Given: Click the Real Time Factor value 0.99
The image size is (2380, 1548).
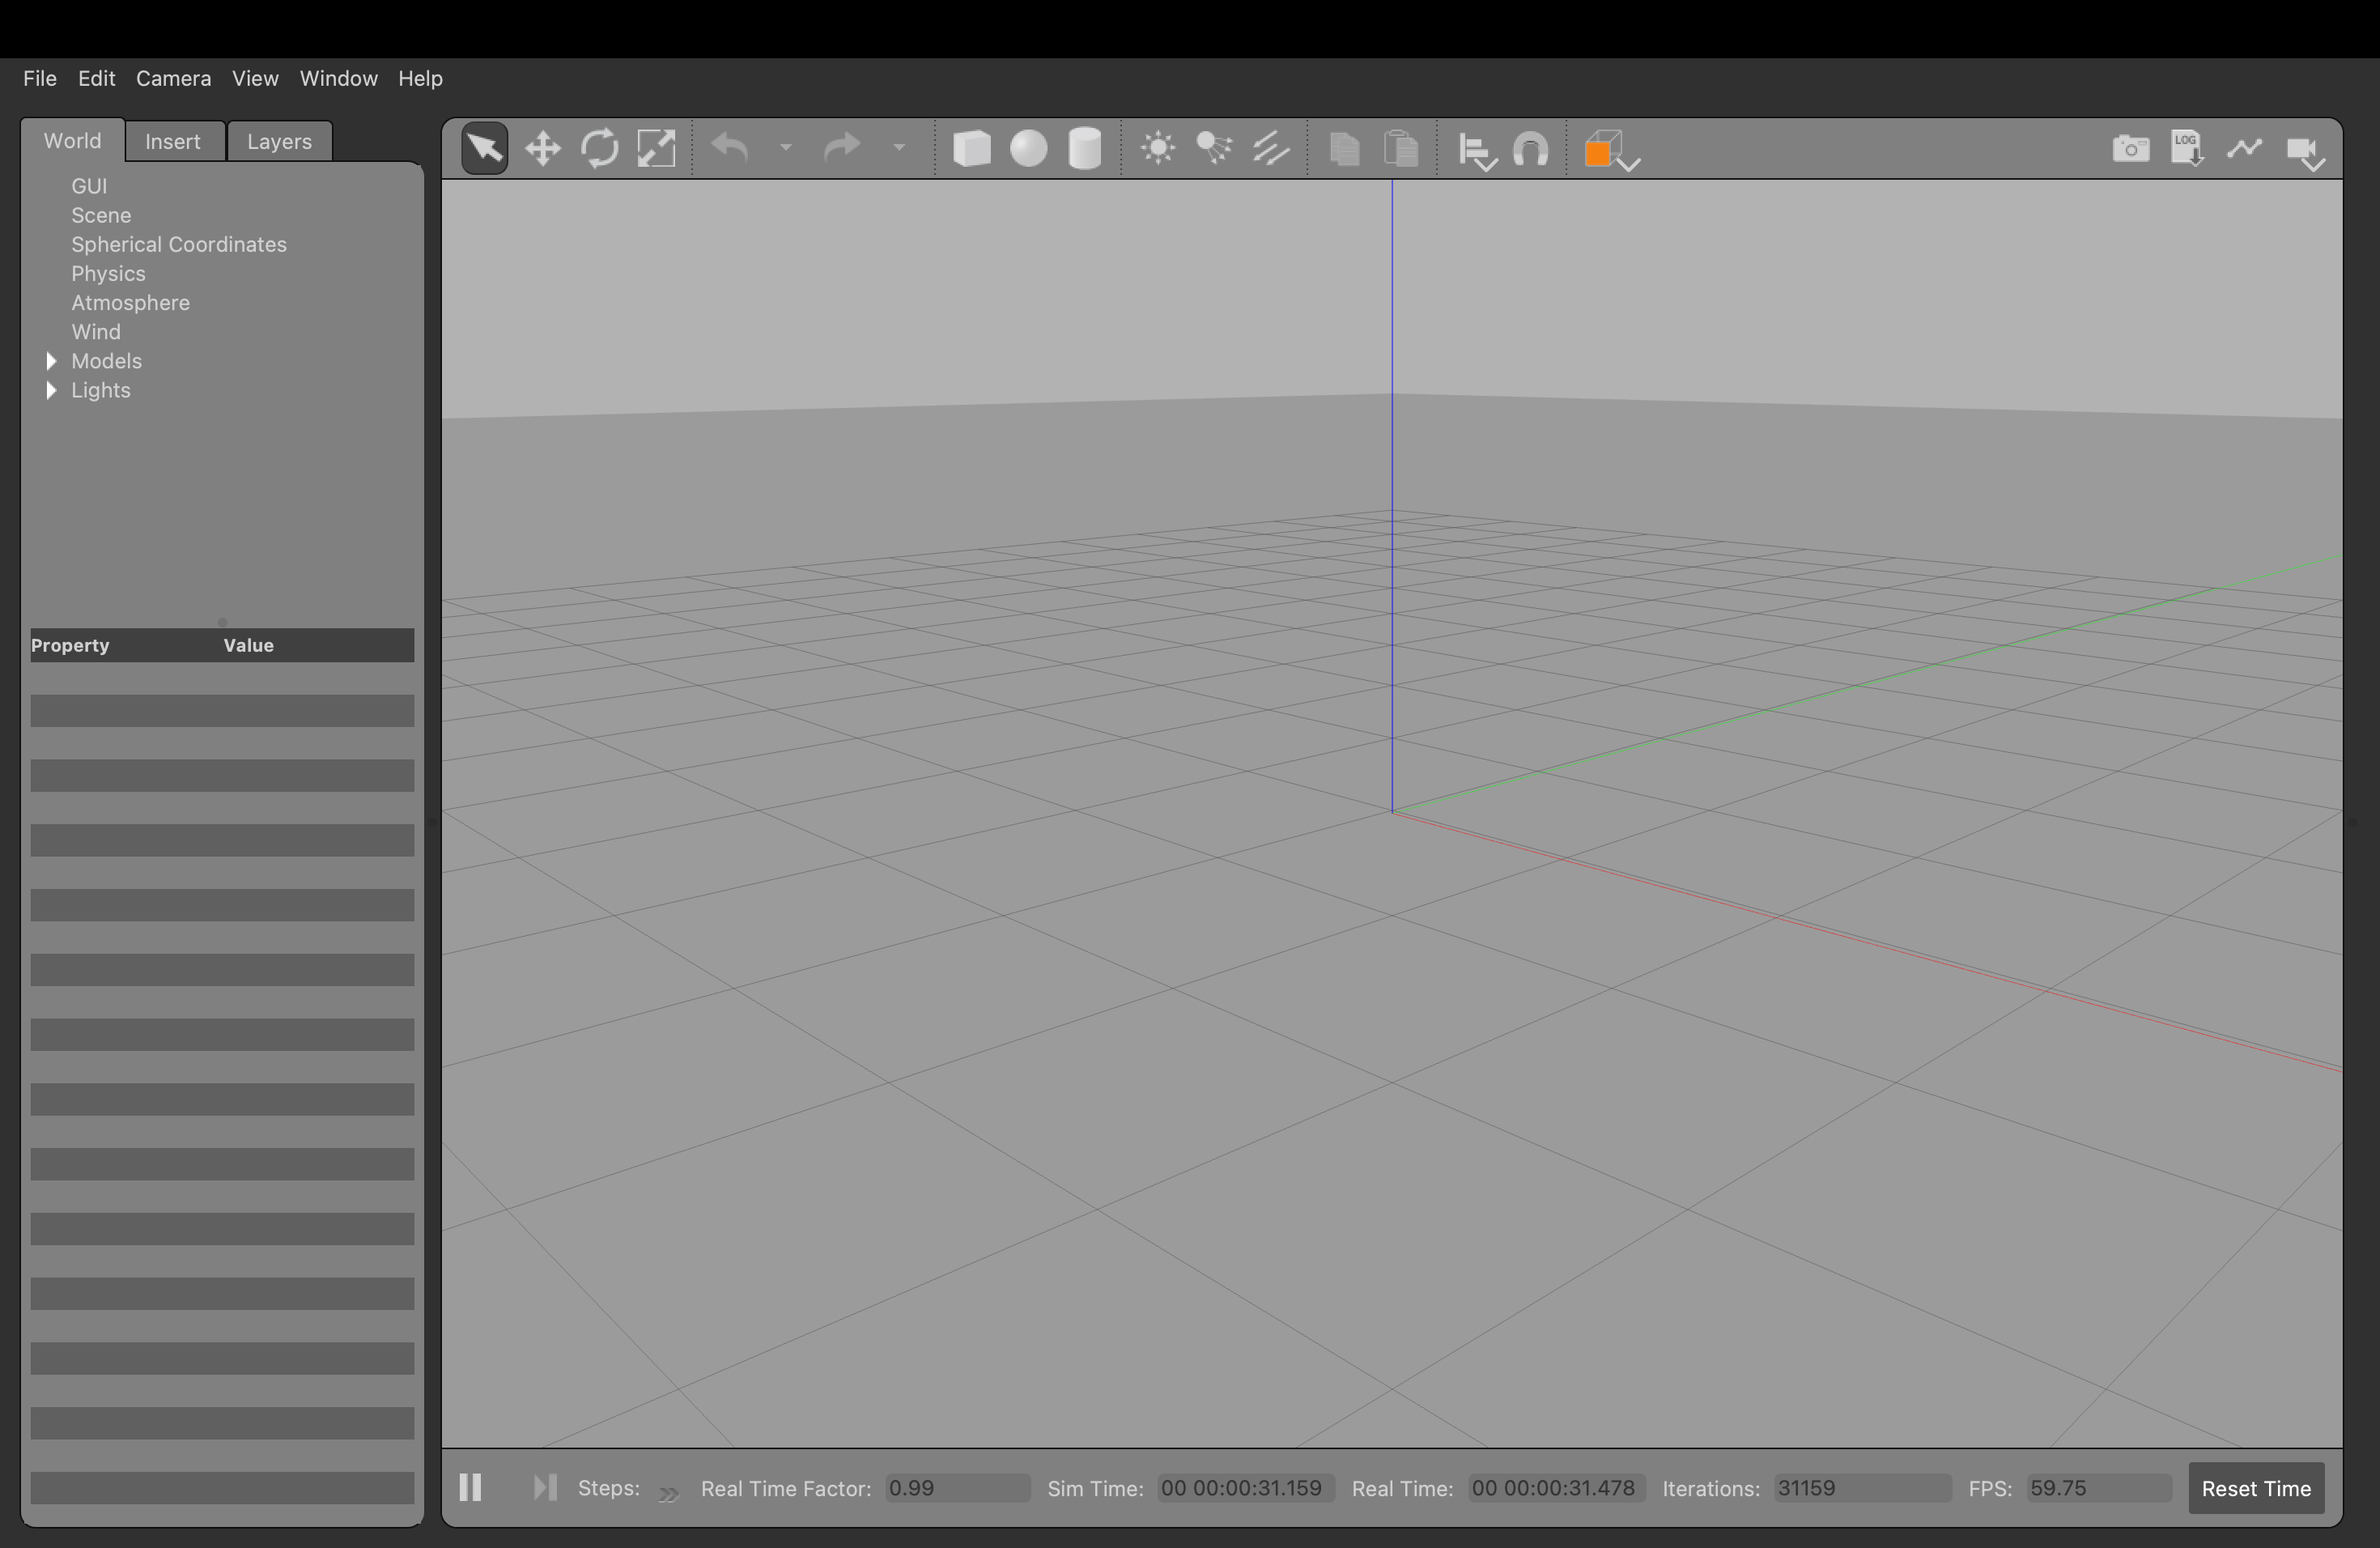Looking at the screenshot, I should (x=957, y=1488).
